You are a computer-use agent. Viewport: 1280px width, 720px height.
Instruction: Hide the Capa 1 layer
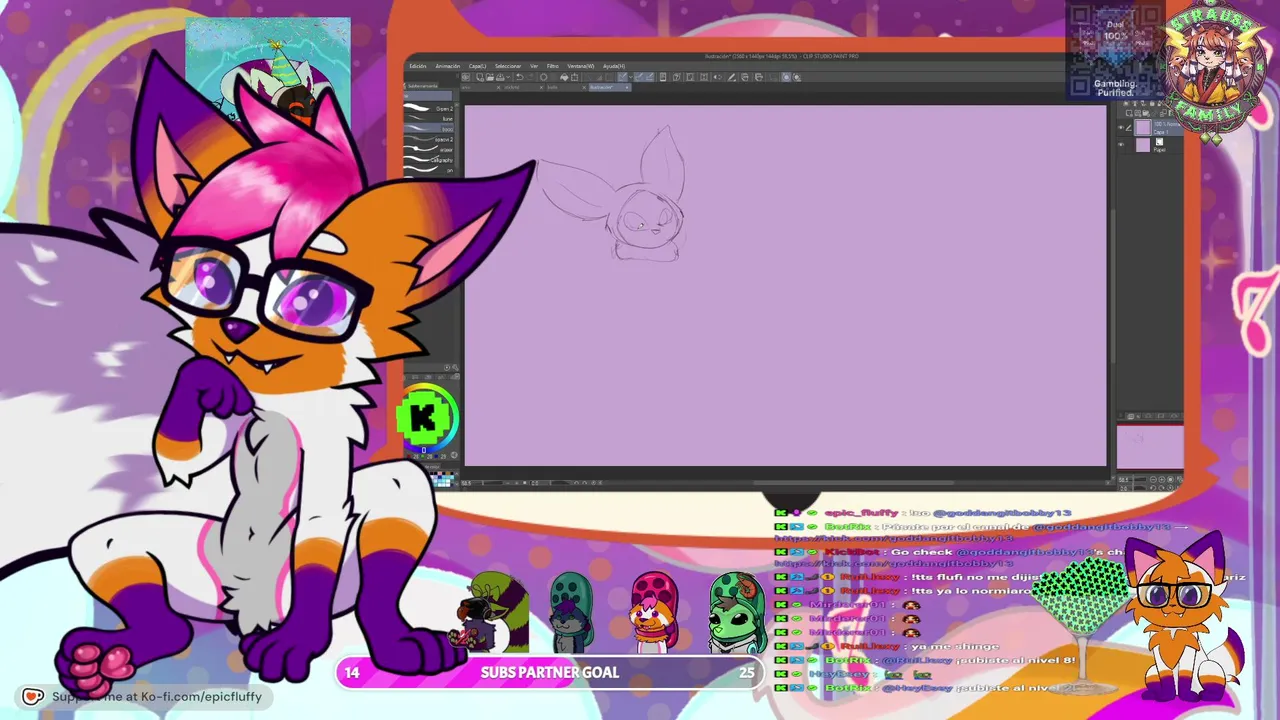[1121, 128]
